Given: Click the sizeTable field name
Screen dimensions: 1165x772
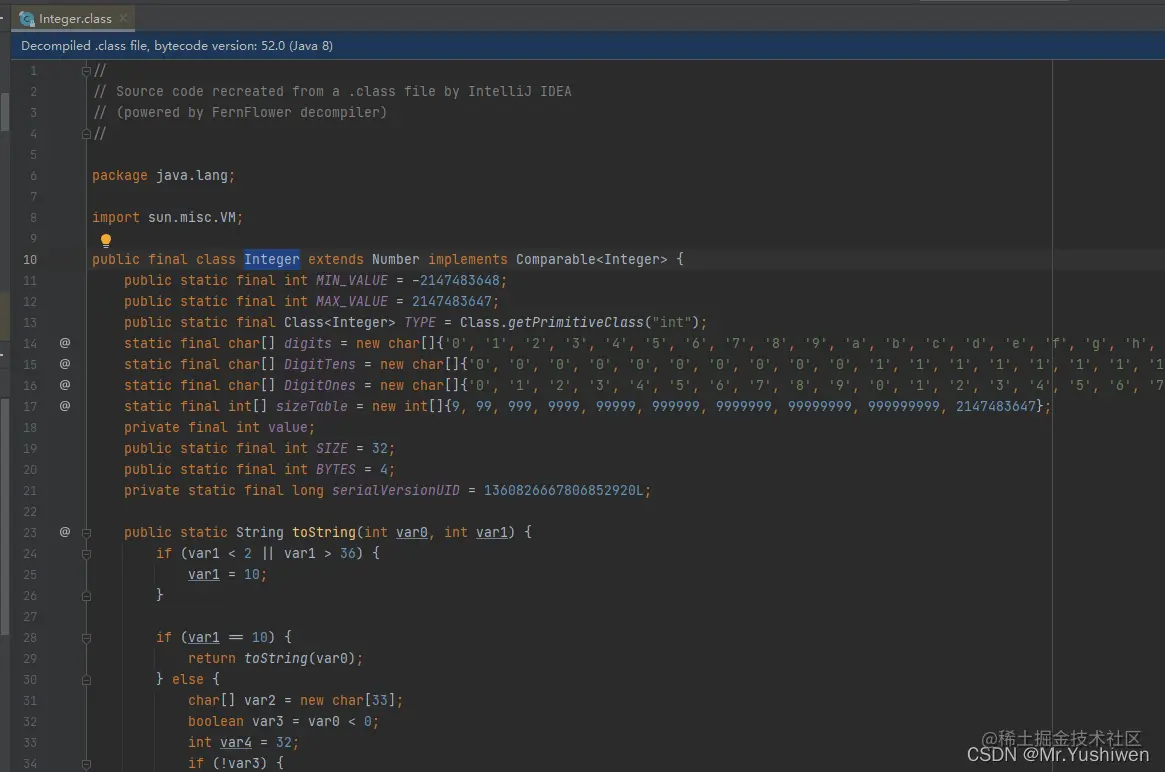Looking at the screenshot, I should coord(311,406).
